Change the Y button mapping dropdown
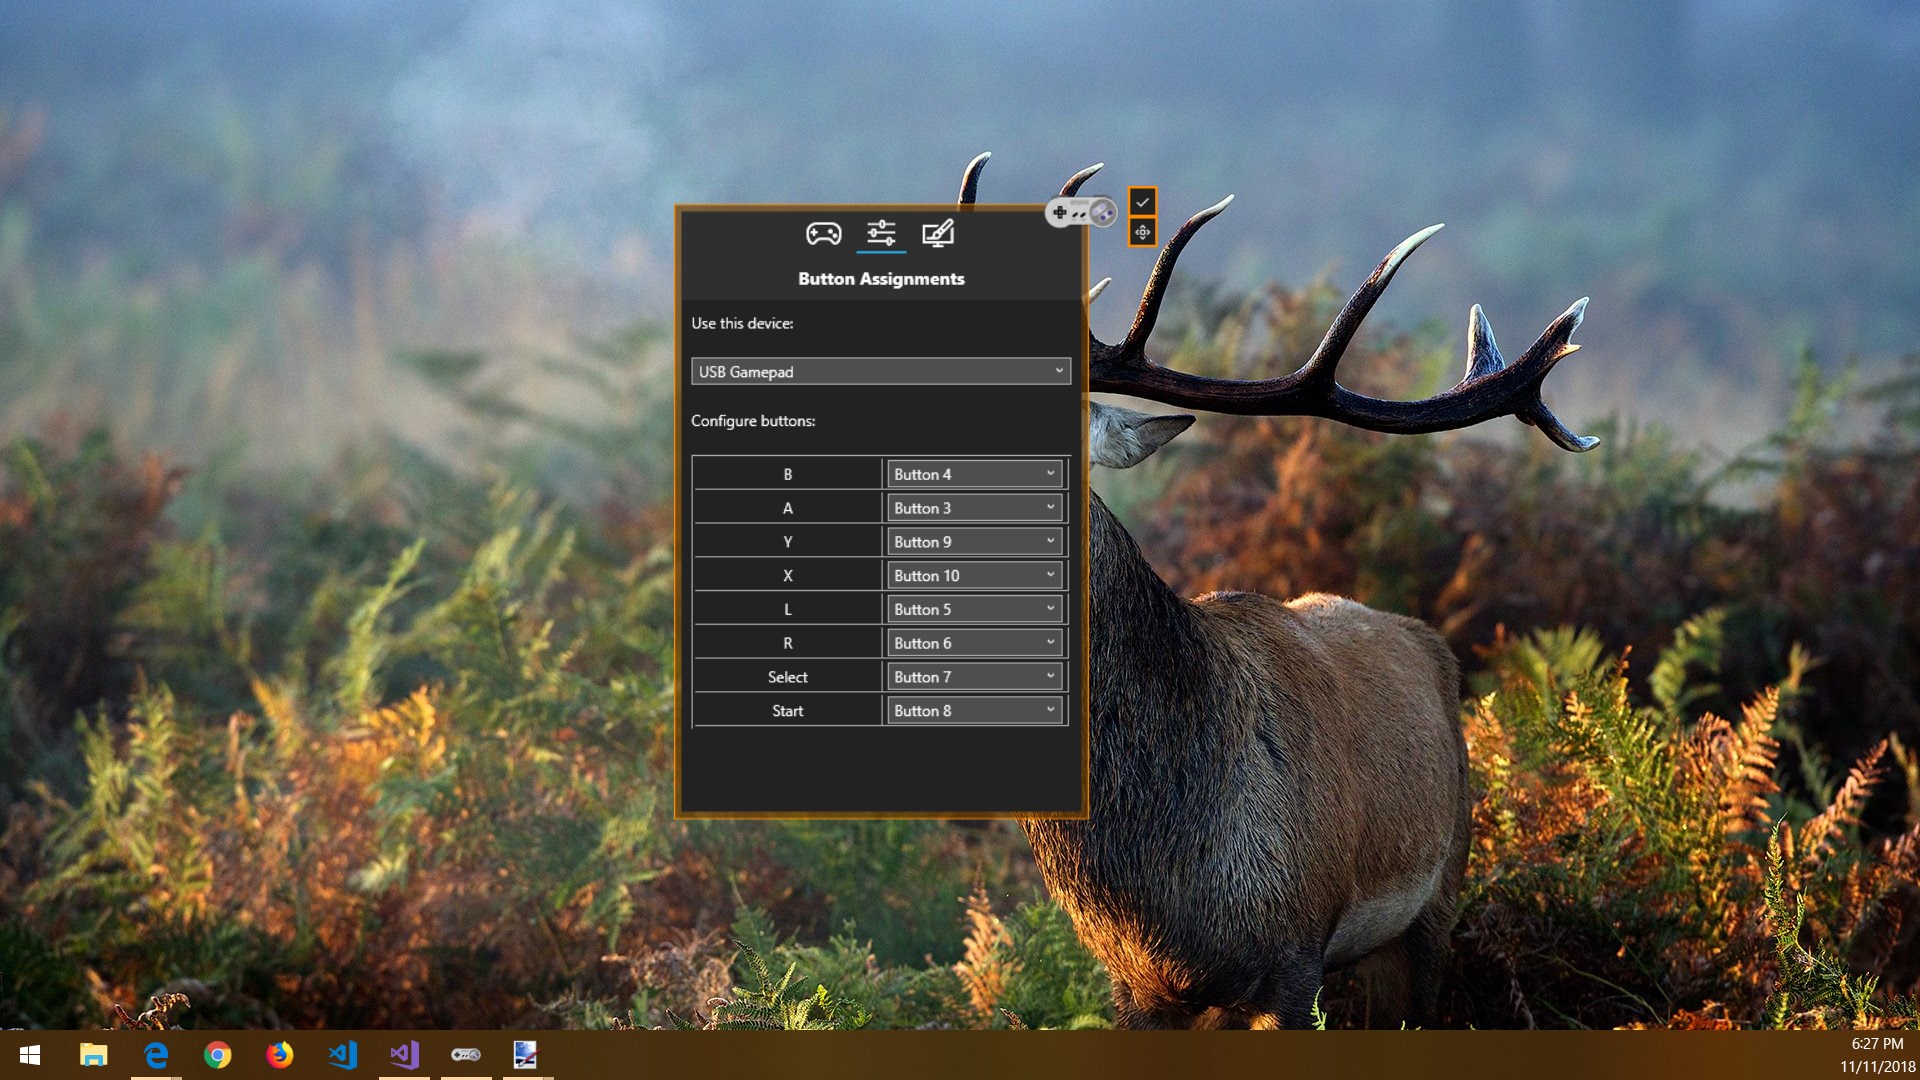This screenshot has width=1920, height=1080. [x=974, y=542]
